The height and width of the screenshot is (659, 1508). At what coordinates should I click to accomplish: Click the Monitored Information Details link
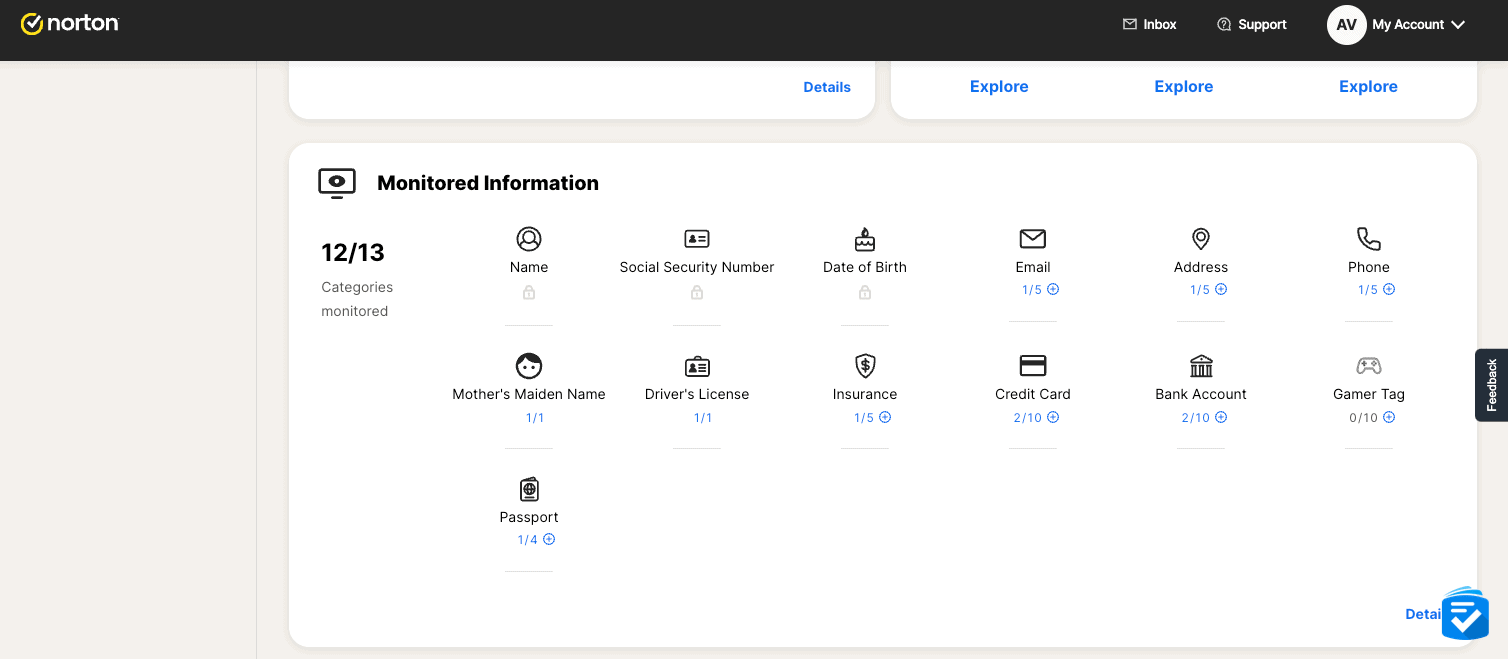[1425, 614]
